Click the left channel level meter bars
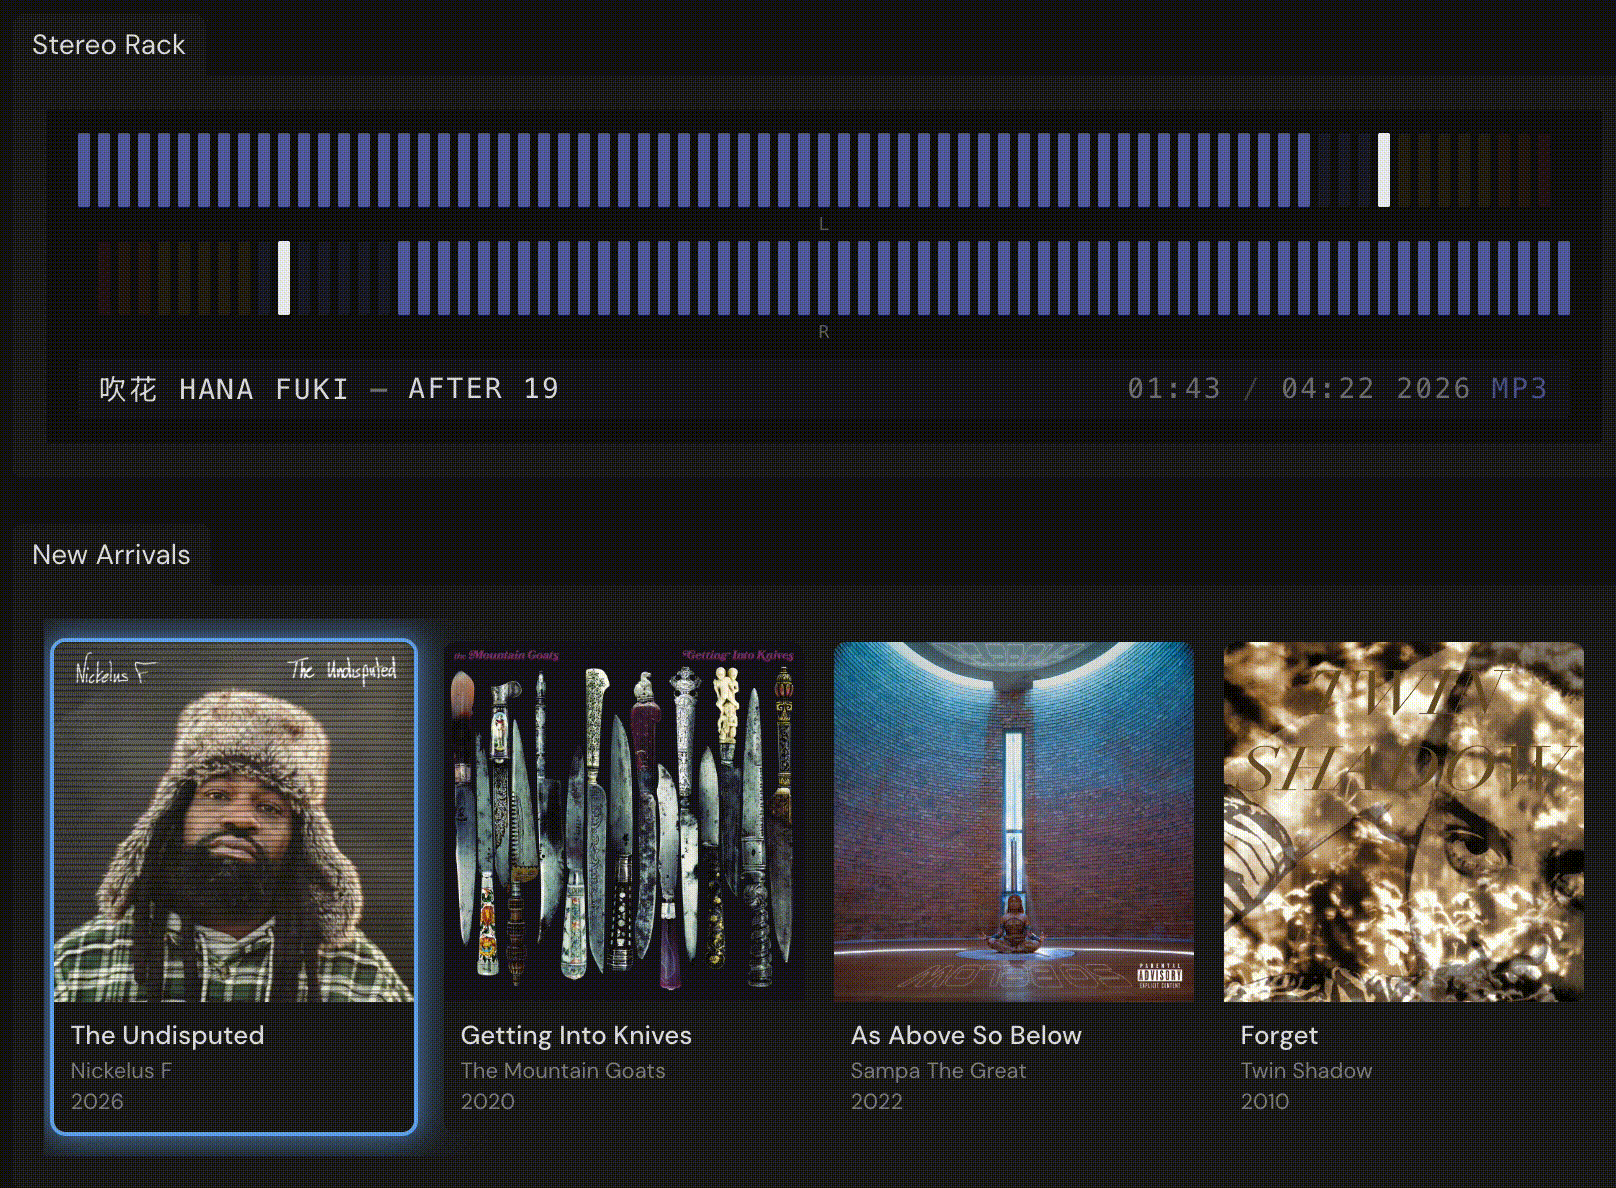The width and height of the screenshot is (1616, 1188). [x=814, y=170]
